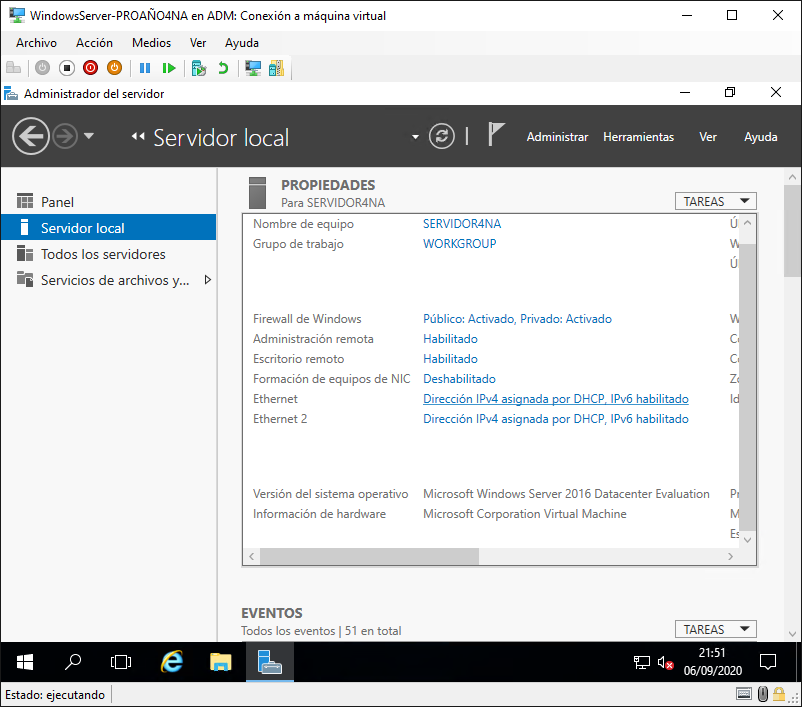Viewport: 802px width, 707px height.
Task: Click the red Shut Down VM icon
Action: pos(91,68)
